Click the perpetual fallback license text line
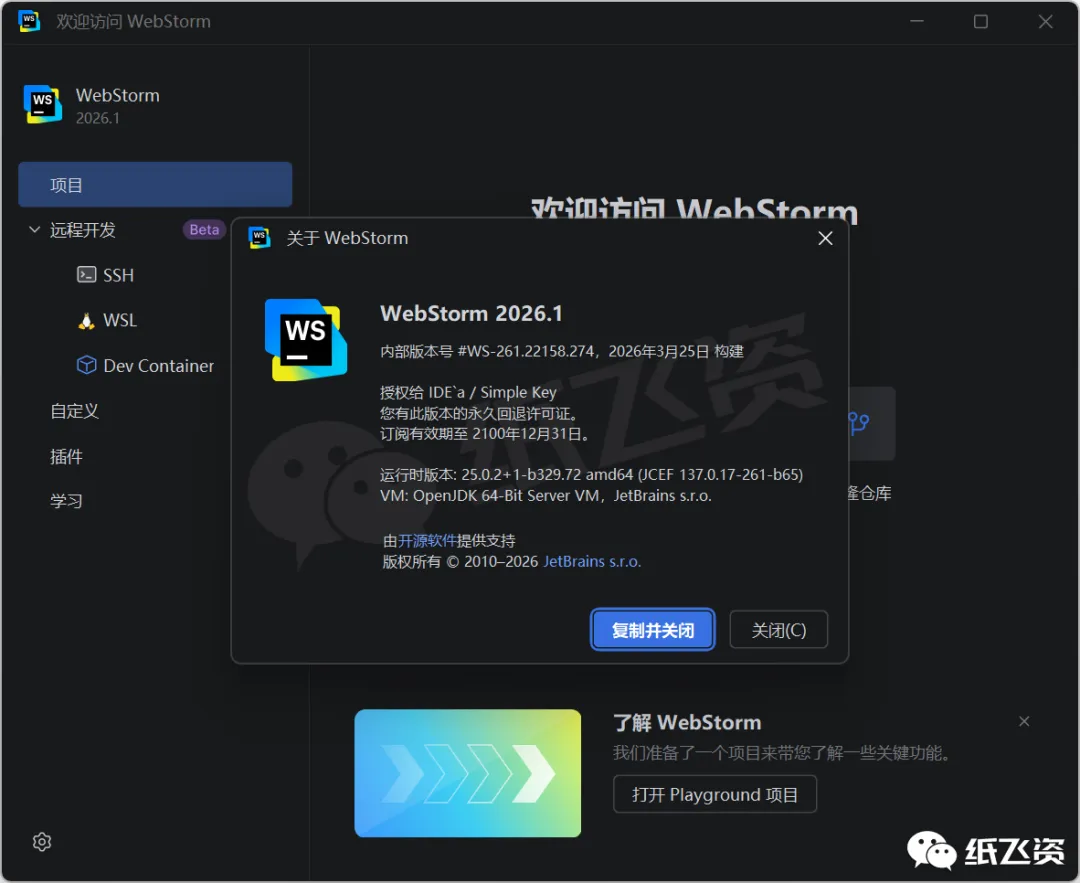The image size is (1080, 883). click(x=479, y=413)
